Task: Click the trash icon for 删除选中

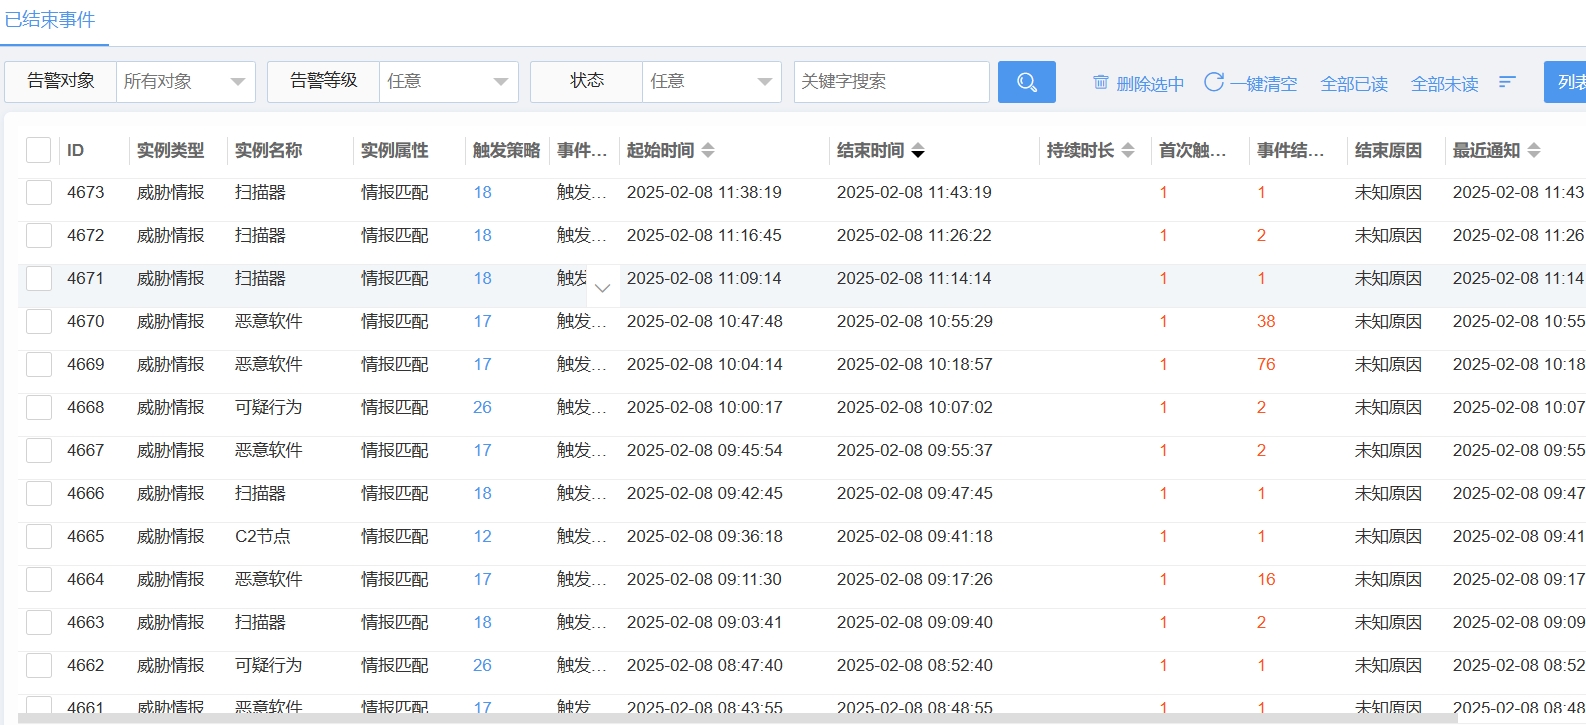Action: tap(1100, 82)
